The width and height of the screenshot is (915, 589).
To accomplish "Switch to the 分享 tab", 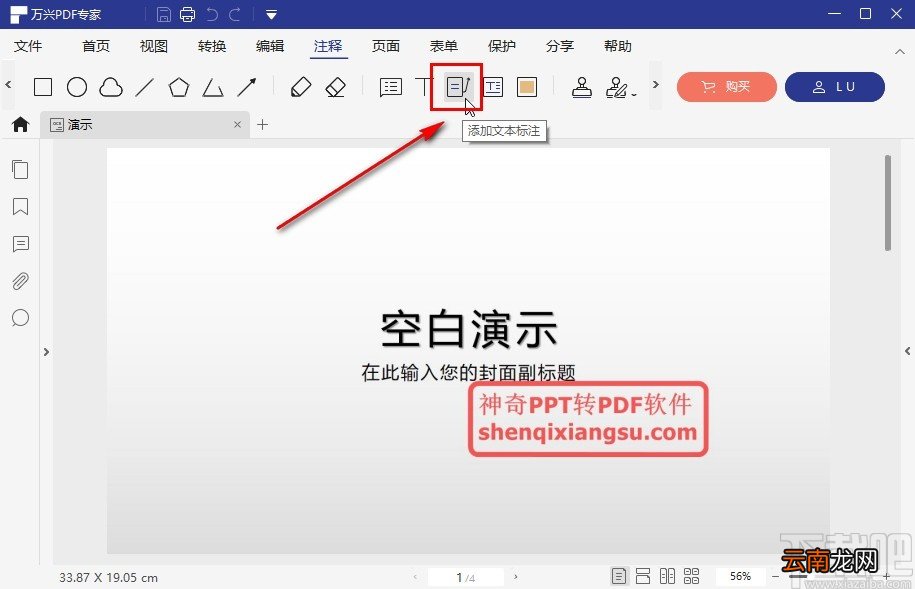I will [560, 46].
